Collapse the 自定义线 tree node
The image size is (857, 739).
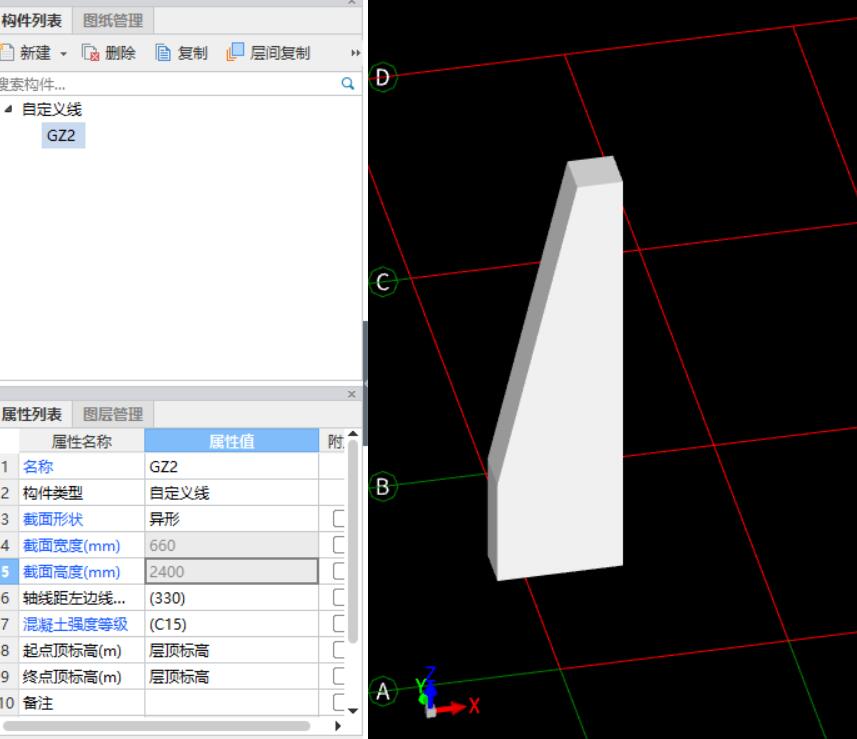(x=8, y=109)
